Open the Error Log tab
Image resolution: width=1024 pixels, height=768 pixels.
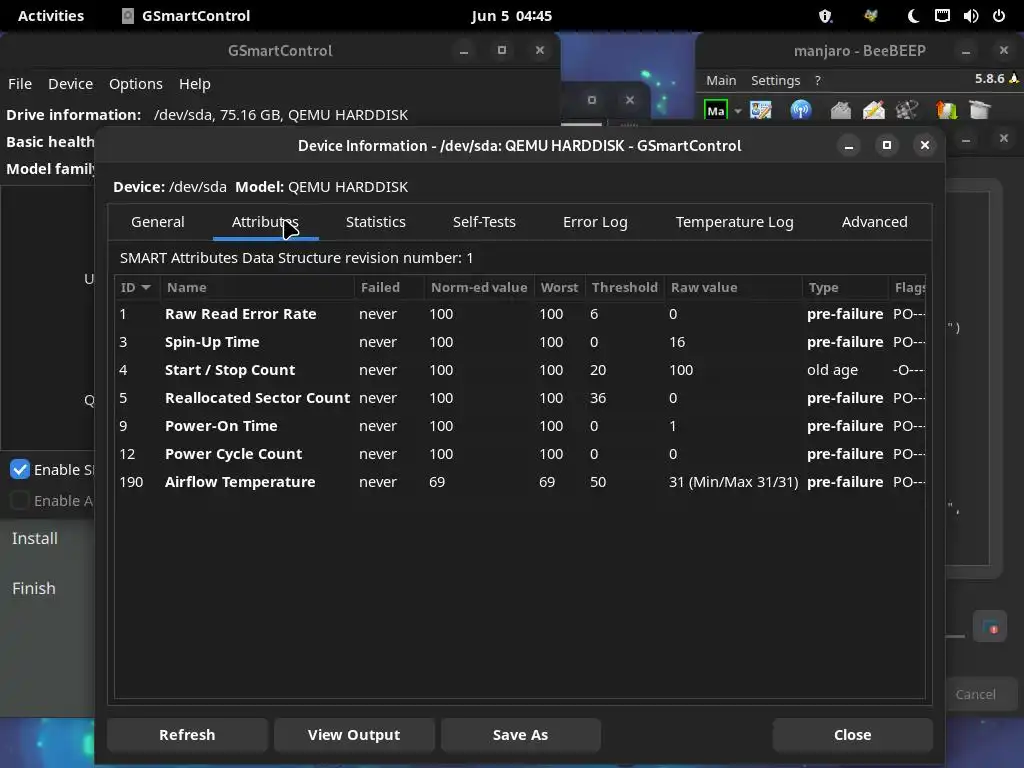click(595, 222)
